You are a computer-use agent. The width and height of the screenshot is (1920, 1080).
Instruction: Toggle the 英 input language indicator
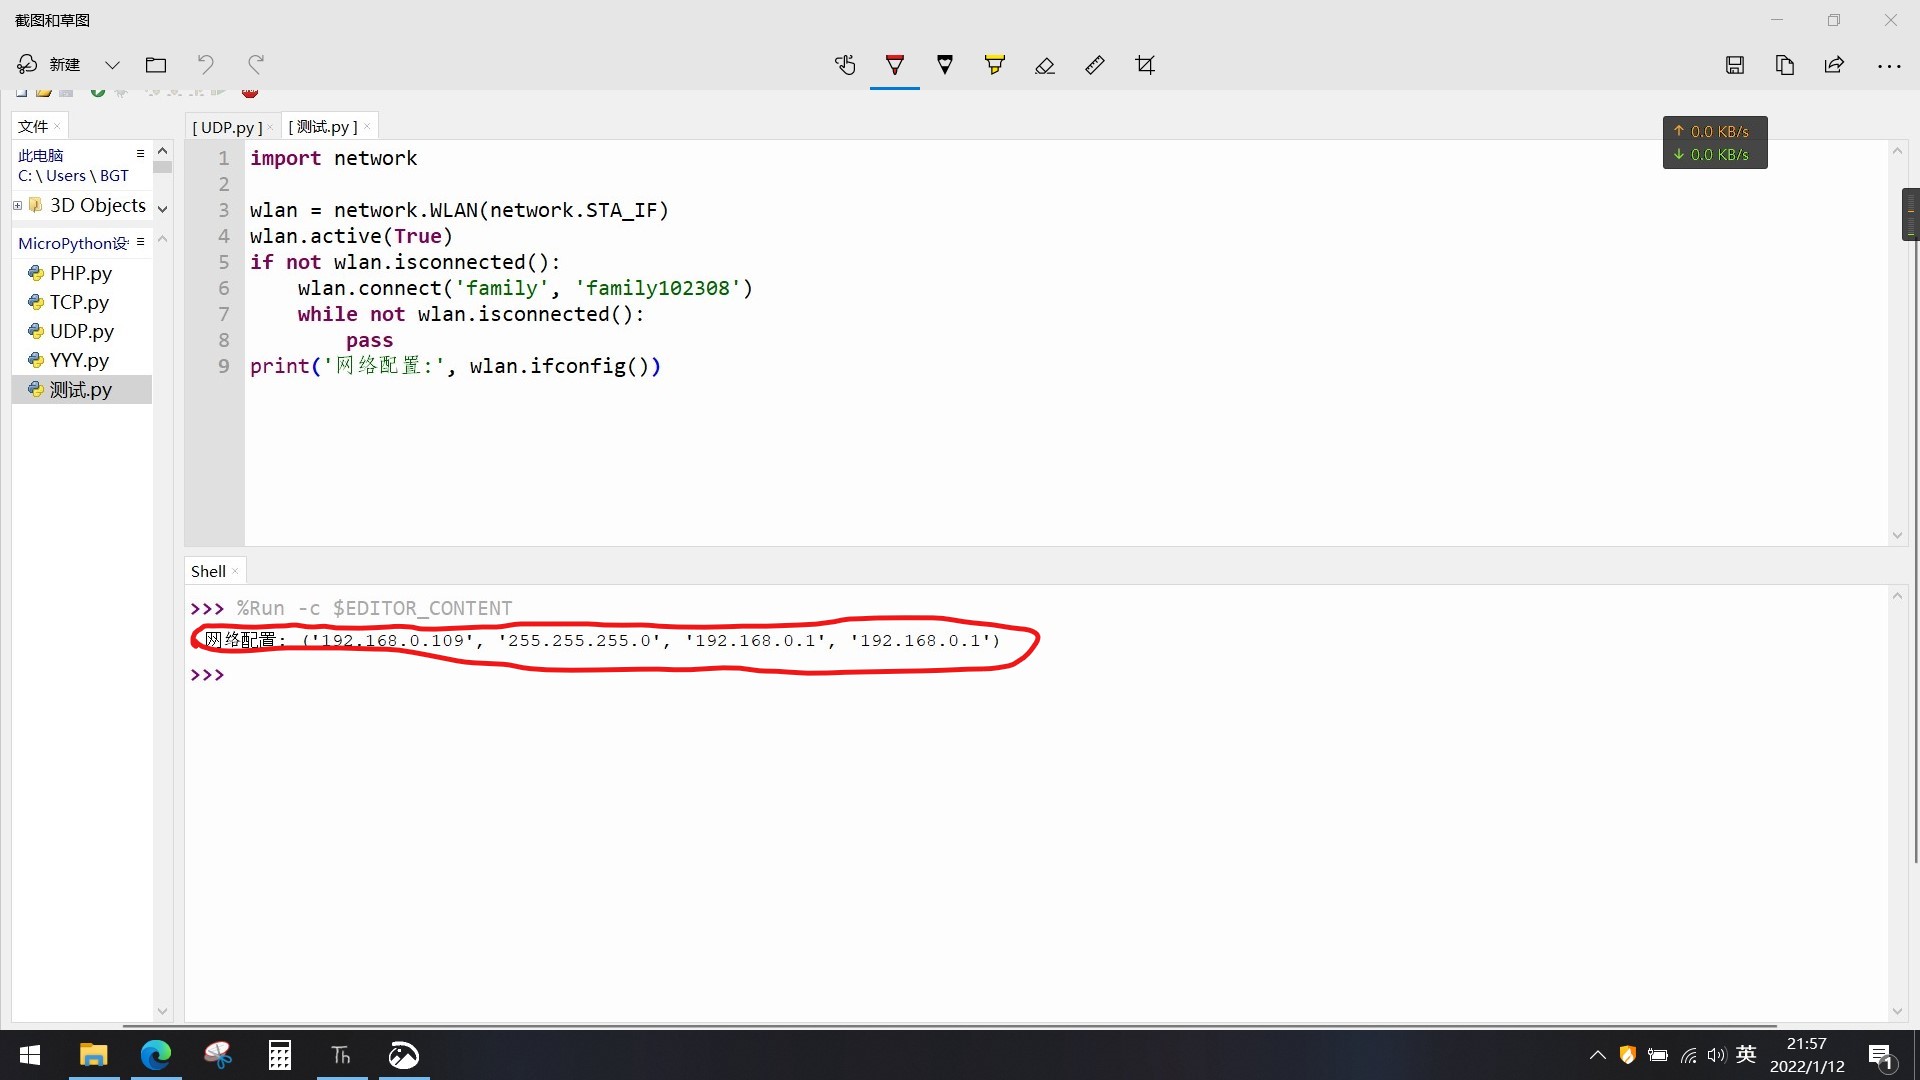(x=1746, y=1054)
